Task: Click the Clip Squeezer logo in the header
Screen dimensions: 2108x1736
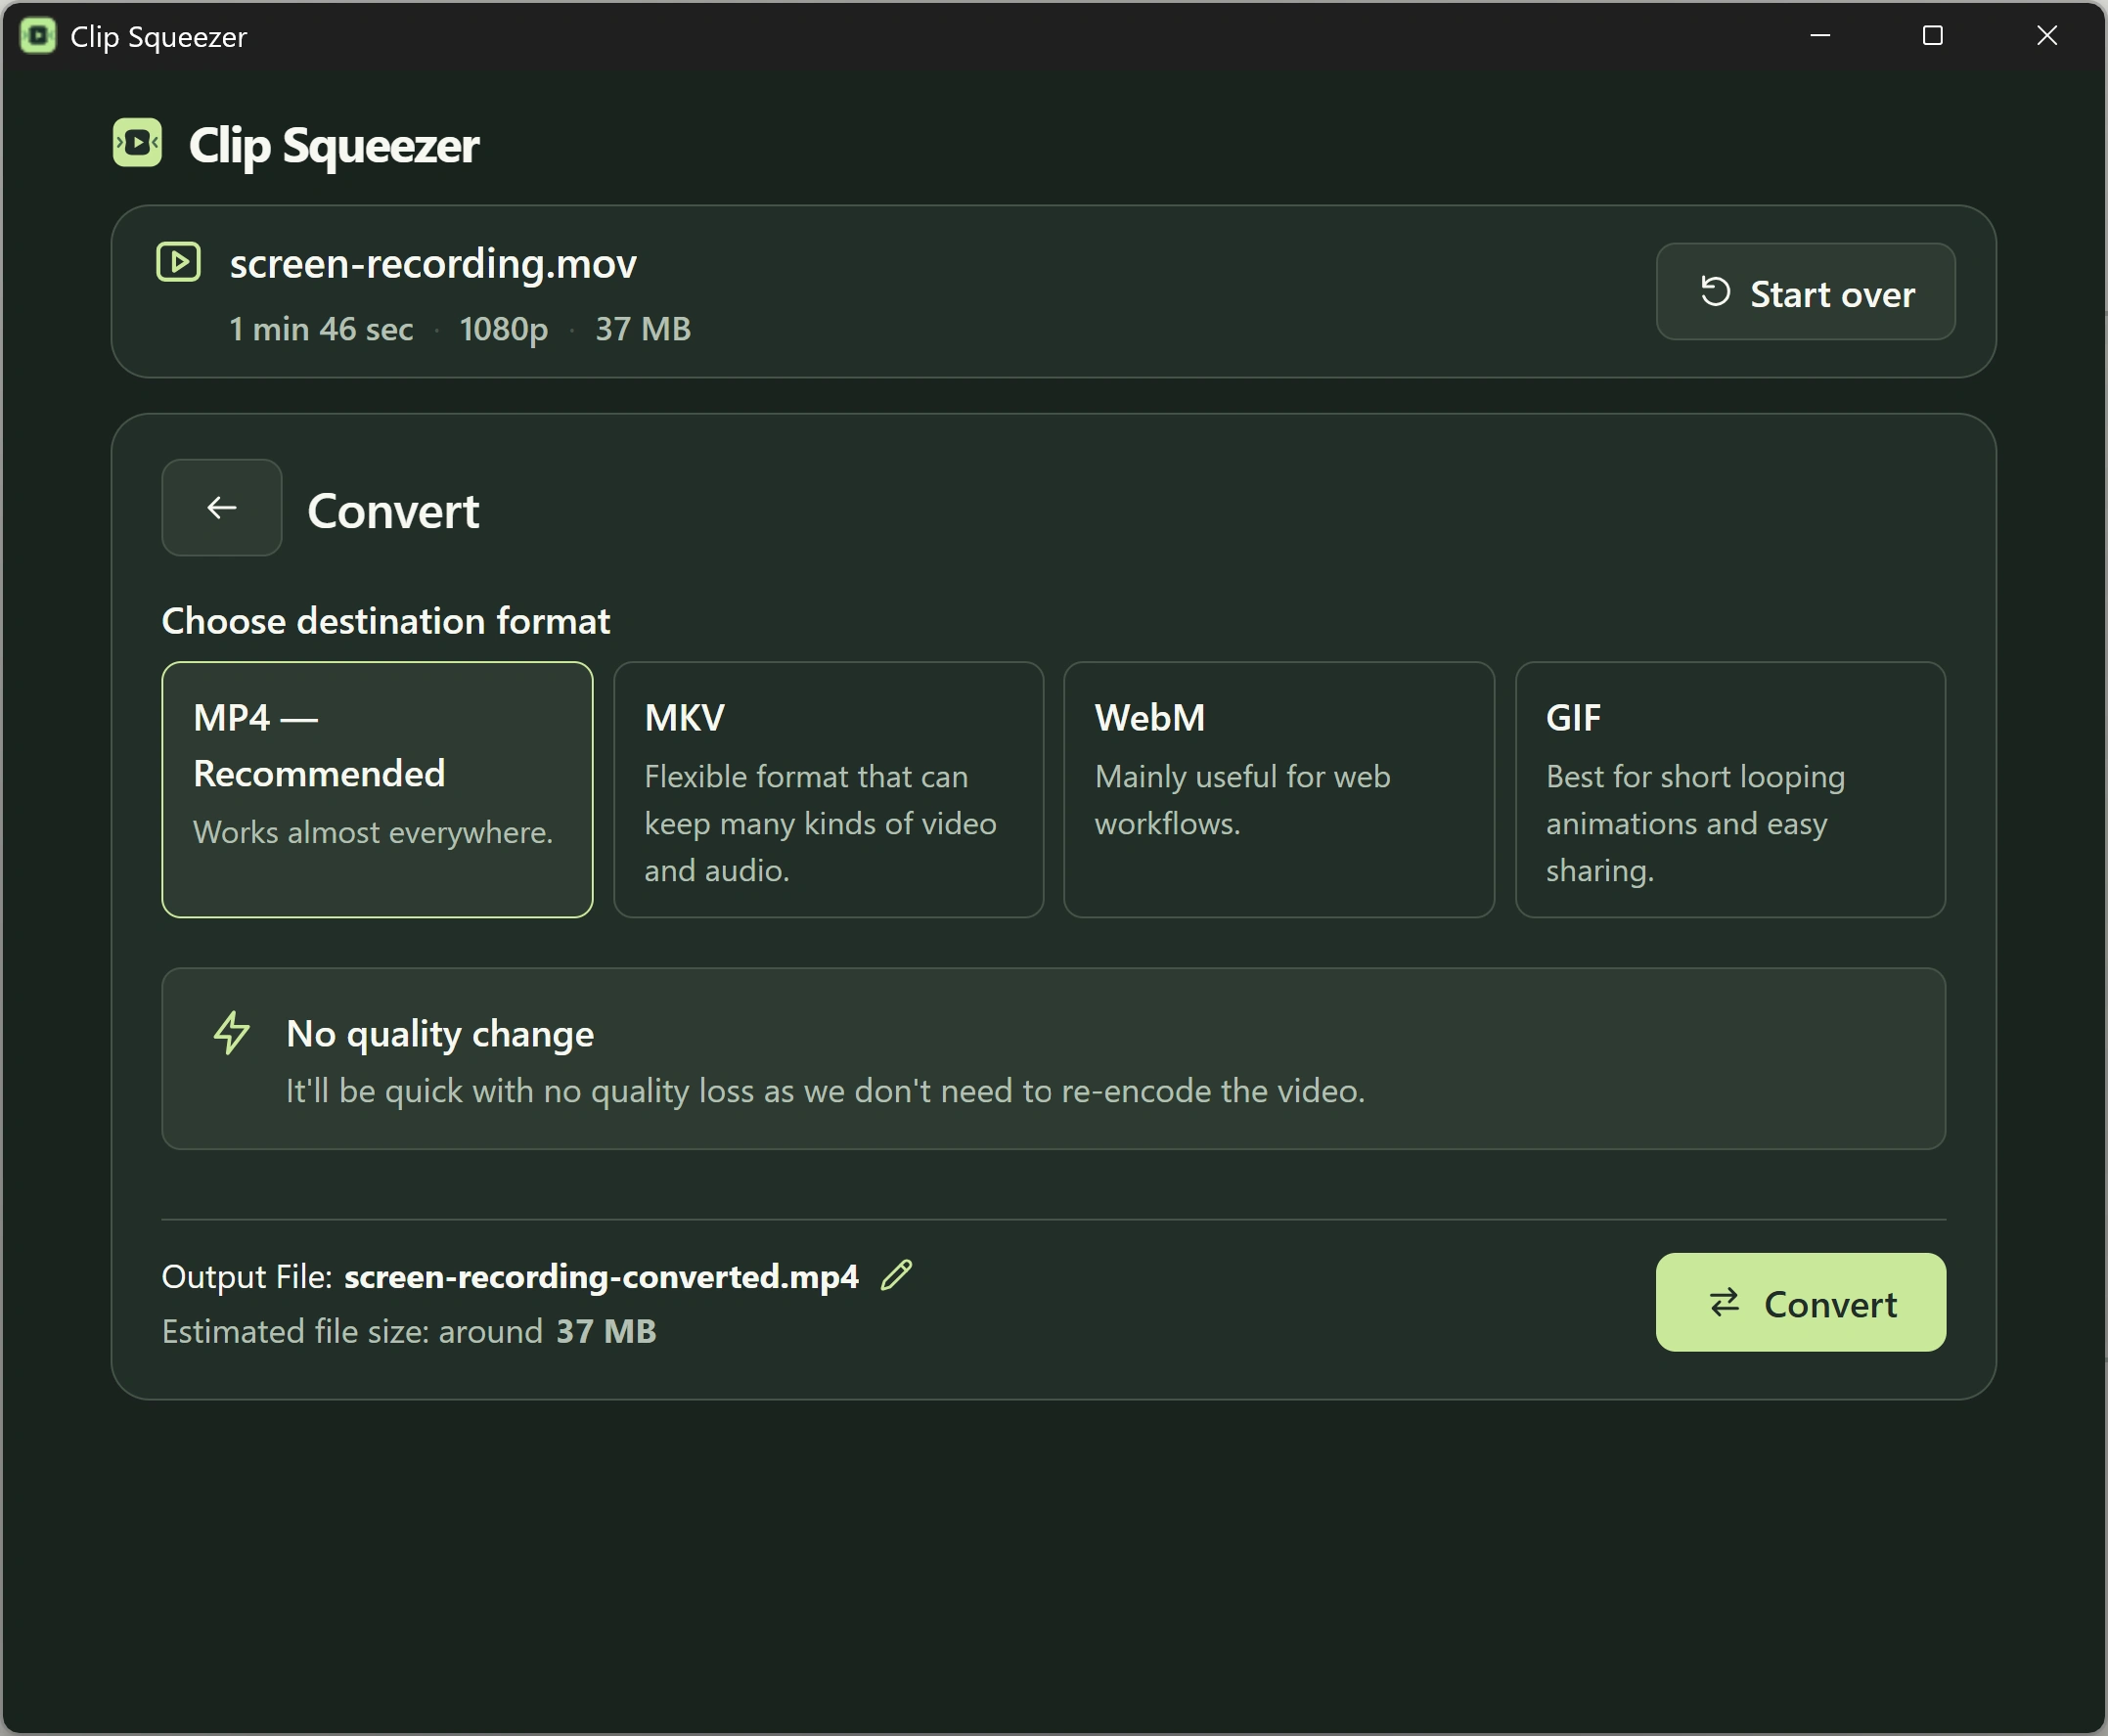Action: [137, 143]
